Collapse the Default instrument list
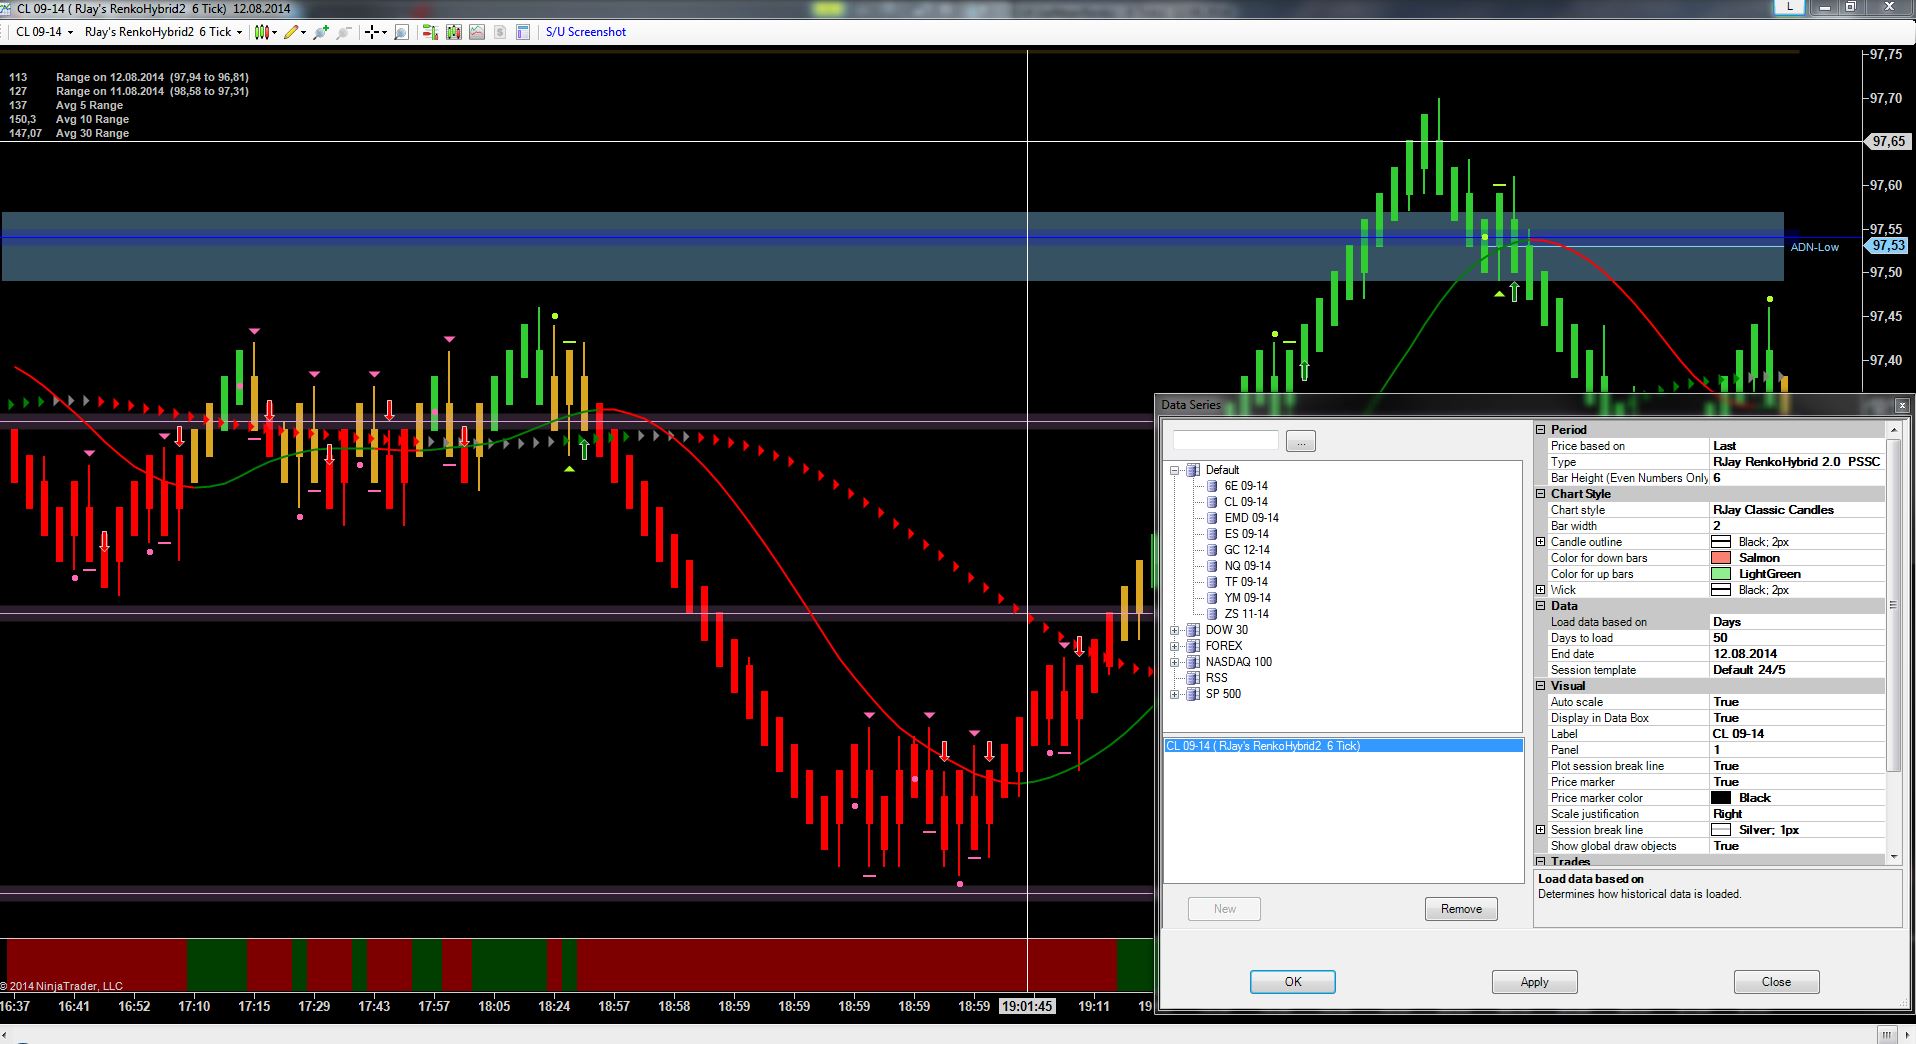Screen dimensions: 1916x1044 coord(1175,470)
